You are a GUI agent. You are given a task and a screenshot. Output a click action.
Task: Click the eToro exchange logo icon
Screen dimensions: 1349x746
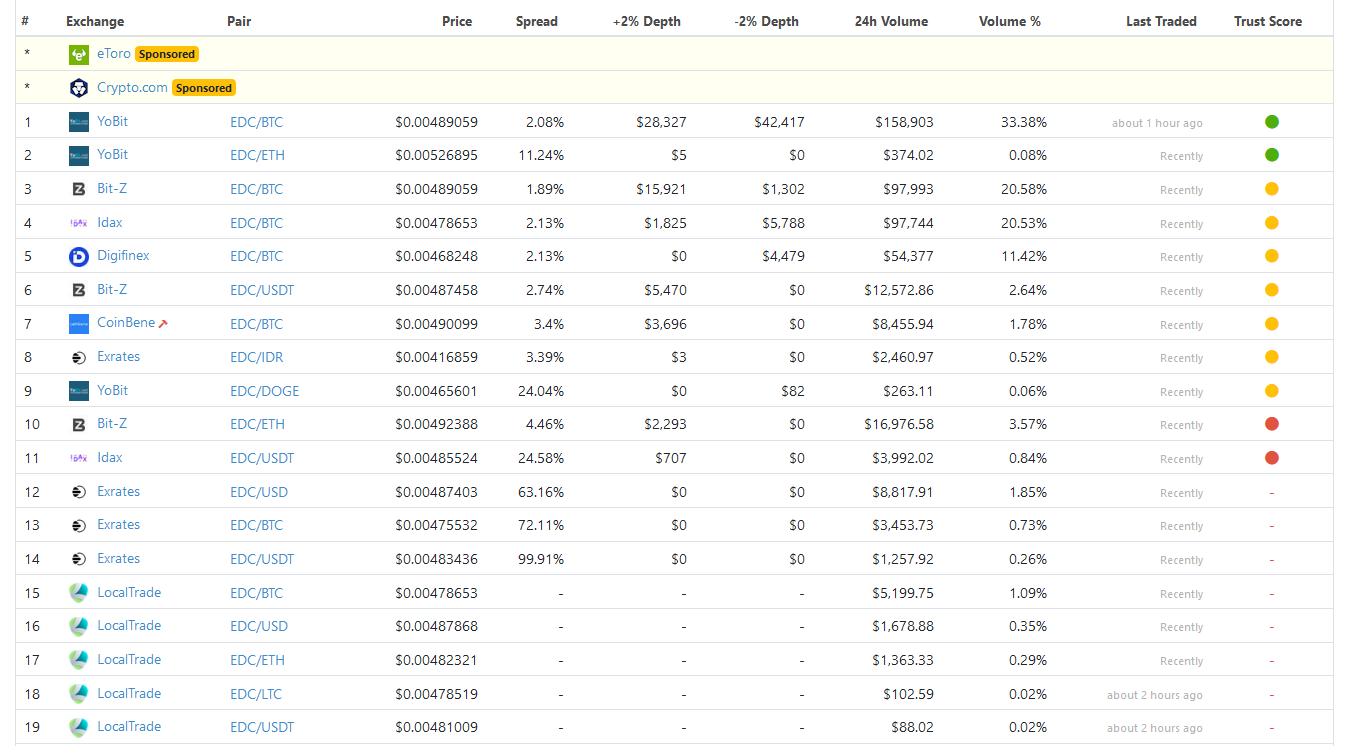(x=79, y=54)
